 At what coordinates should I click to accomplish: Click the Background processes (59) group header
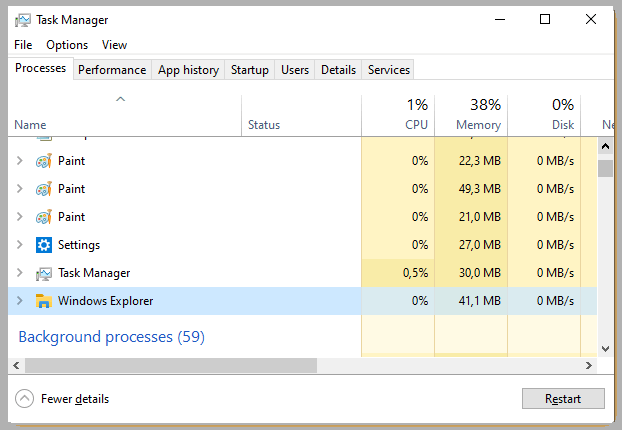(111, 337)
